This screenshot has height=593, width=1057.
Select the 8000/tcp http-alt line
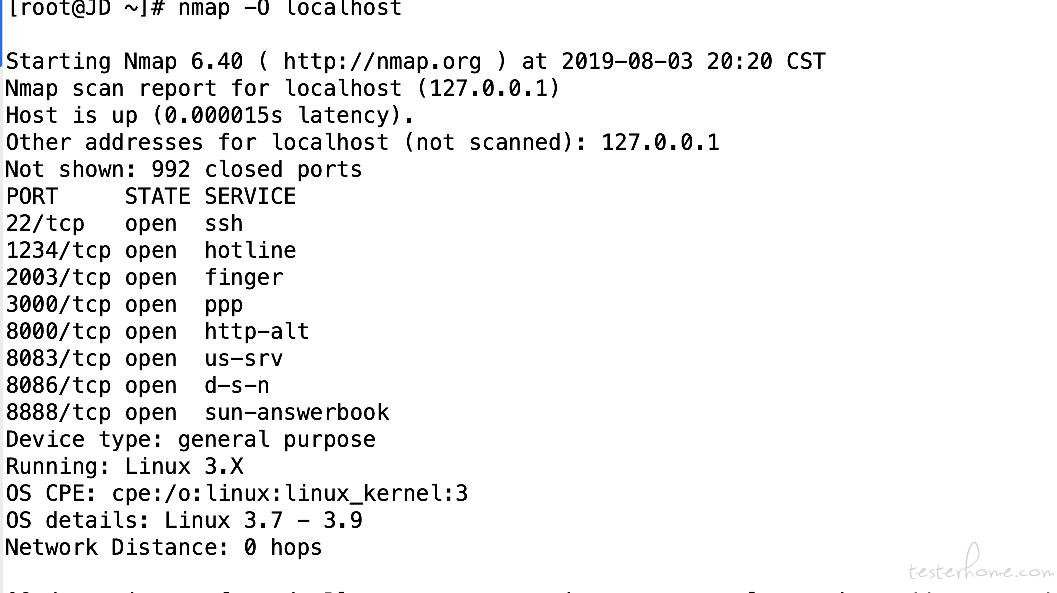click(157, 332)
